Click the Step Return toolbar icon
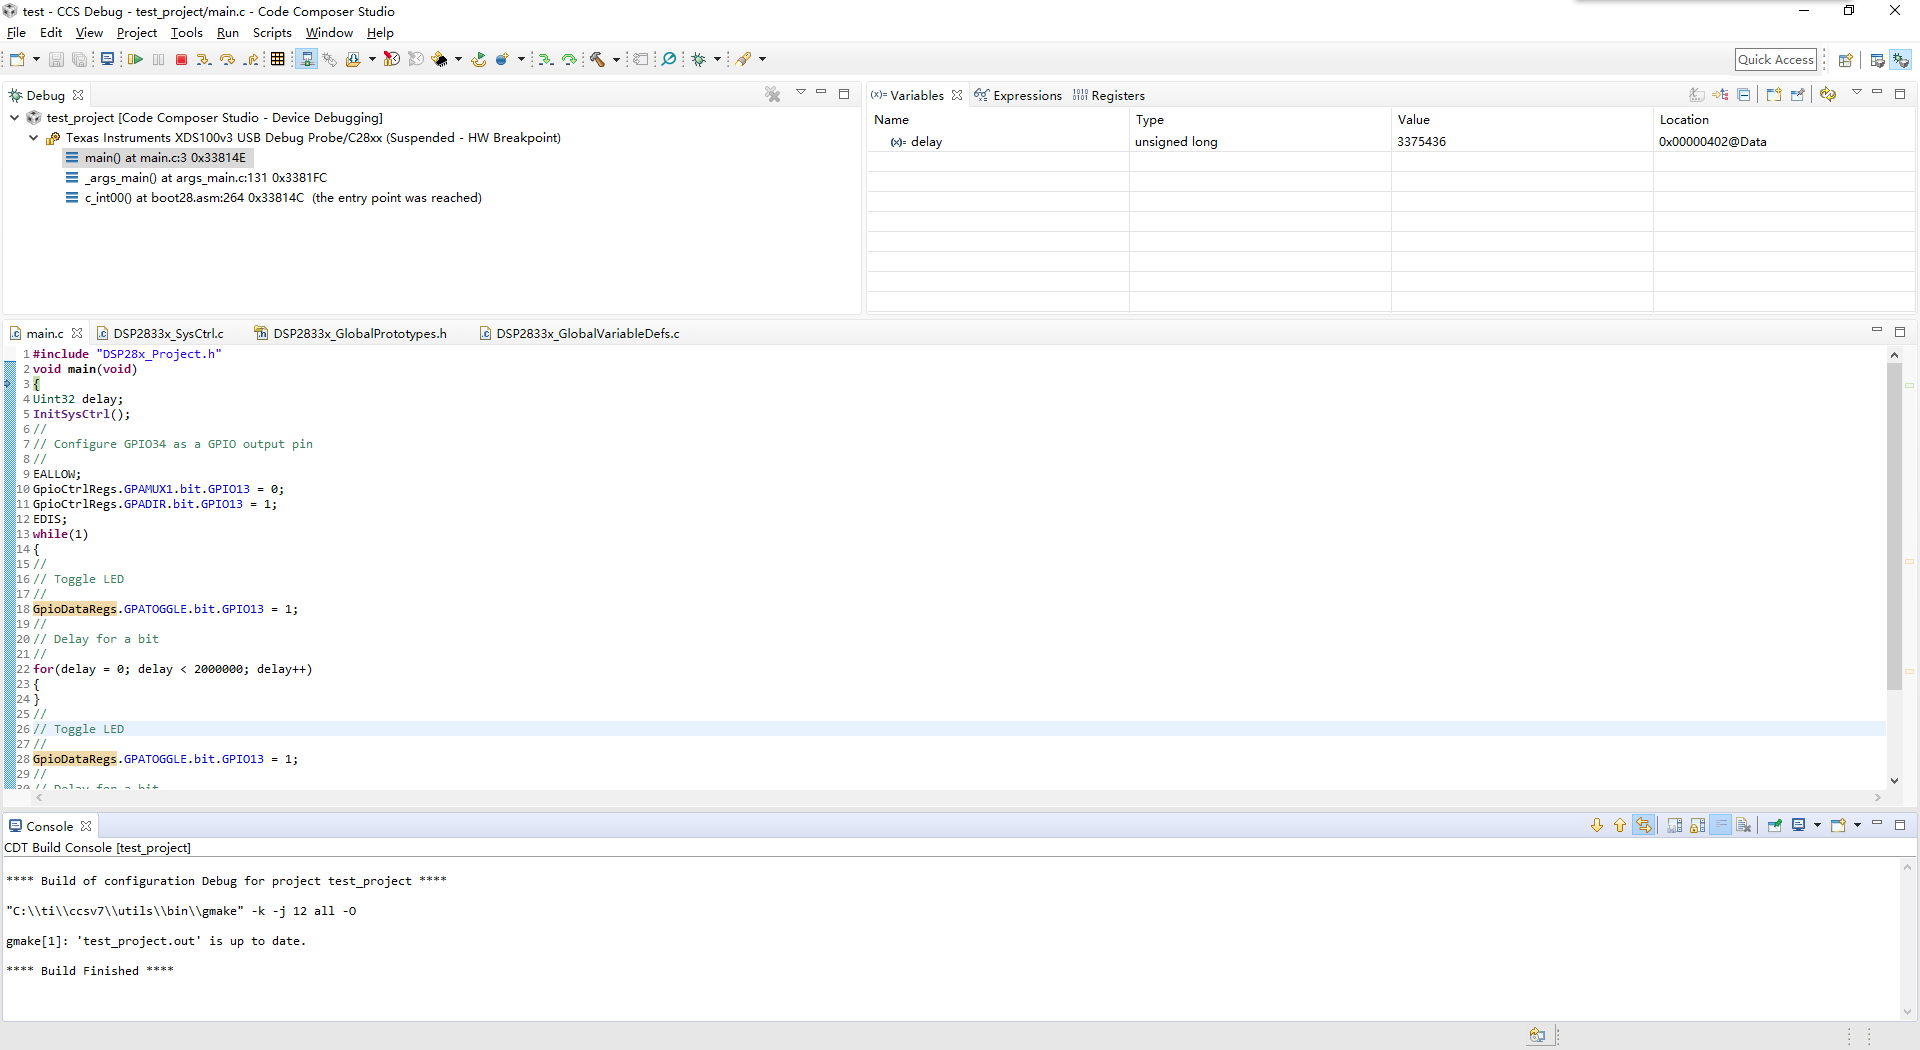The image size is (1920, 1050). pos(252,60)
